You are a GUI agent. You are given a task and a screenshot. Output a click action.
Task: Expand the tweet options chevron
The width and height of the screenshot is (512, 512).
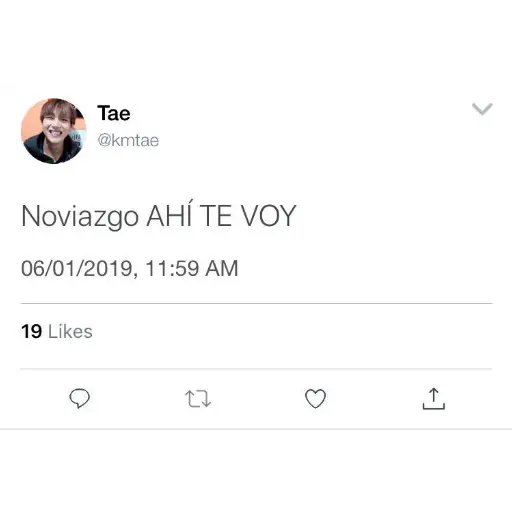click(x=482, y=109)
